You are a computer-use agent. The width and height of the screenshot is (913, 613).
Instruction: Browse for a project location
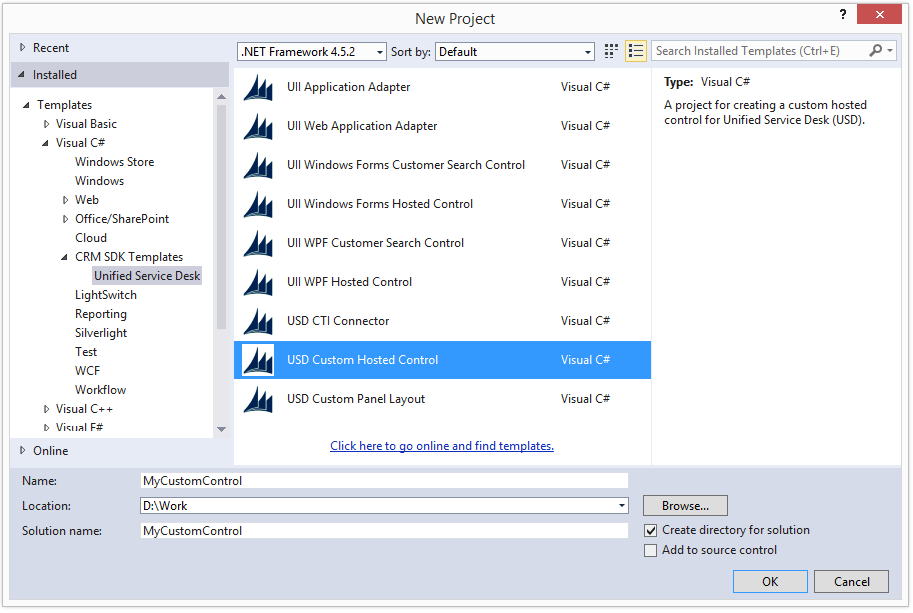pos(684,505)
